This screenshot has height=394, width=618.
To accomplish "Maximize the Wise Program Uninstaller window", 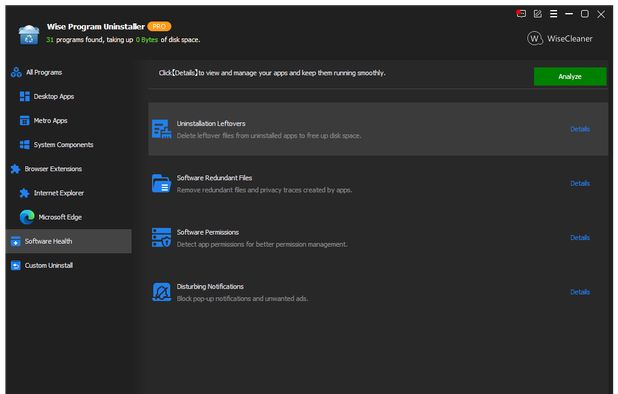I will [x=585, y=14].
